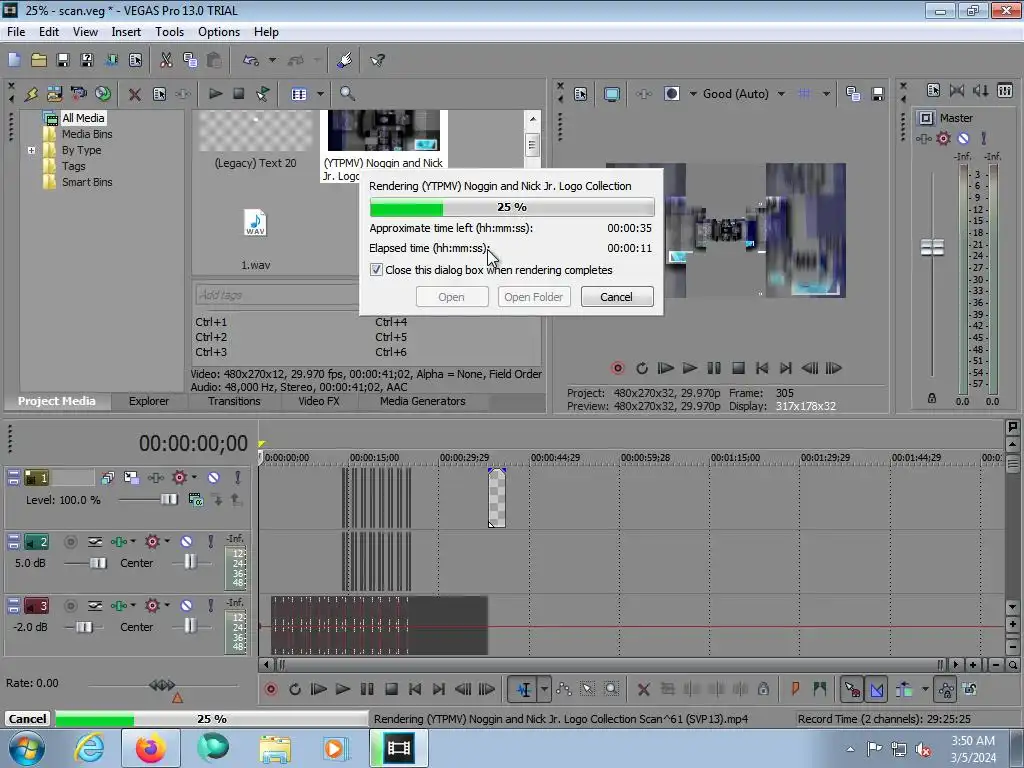This screenshot has width=1024, height=768.
Task: Select the 1.wav media thumbnail
Action: click(x=255, y=223)
